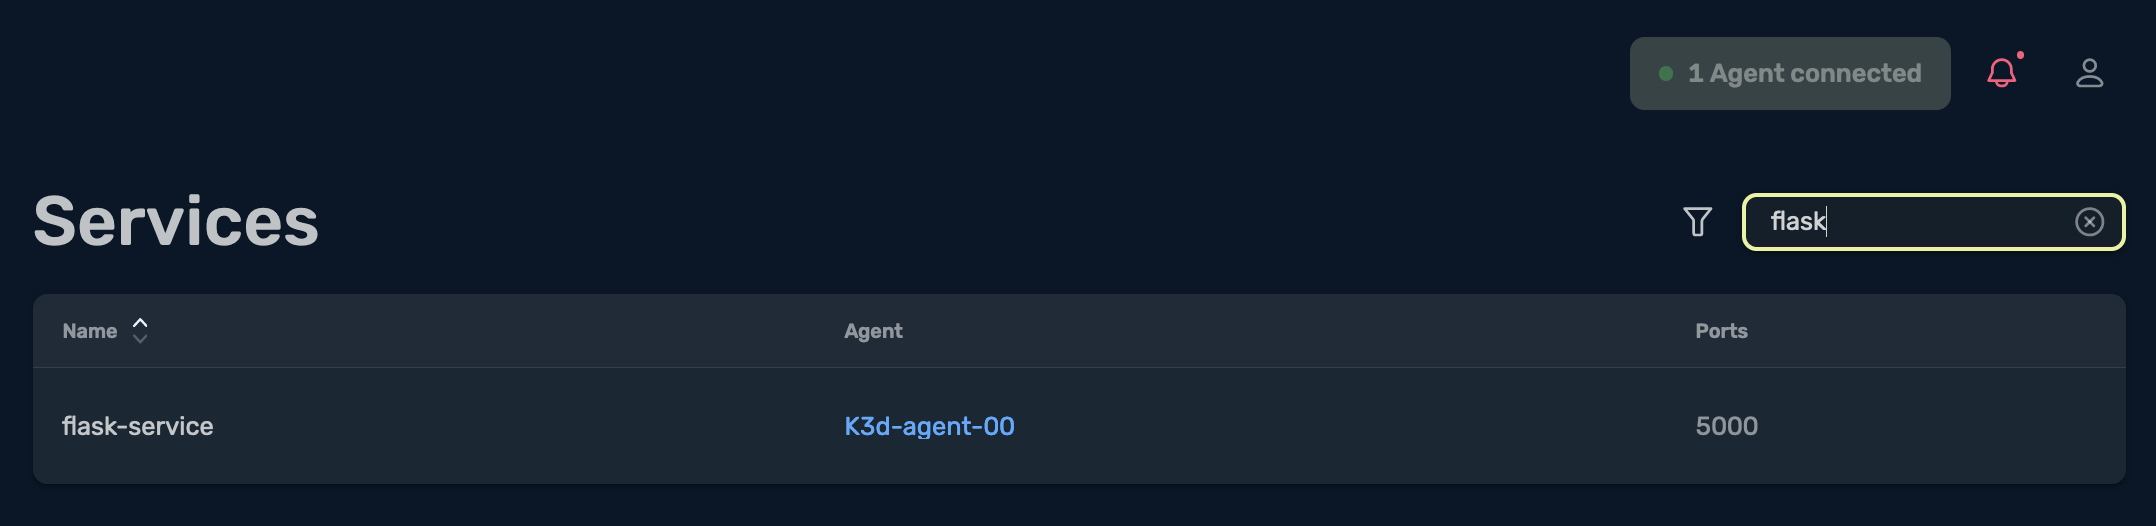
Task: Open the K3d-agent-00 agent link
Action: 929,426
